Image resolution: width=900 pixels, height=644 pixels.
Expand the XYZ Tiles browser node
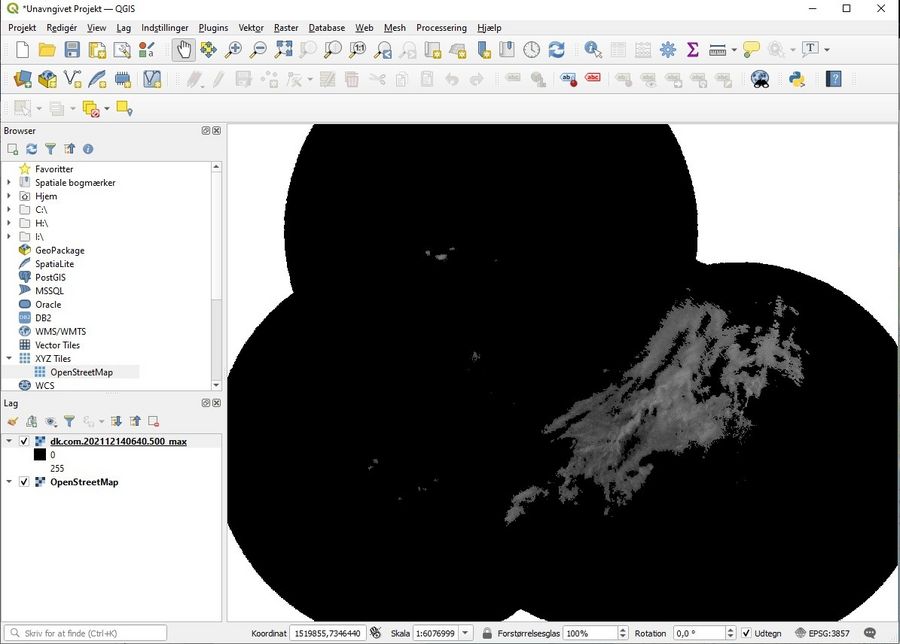click(10, 358)
